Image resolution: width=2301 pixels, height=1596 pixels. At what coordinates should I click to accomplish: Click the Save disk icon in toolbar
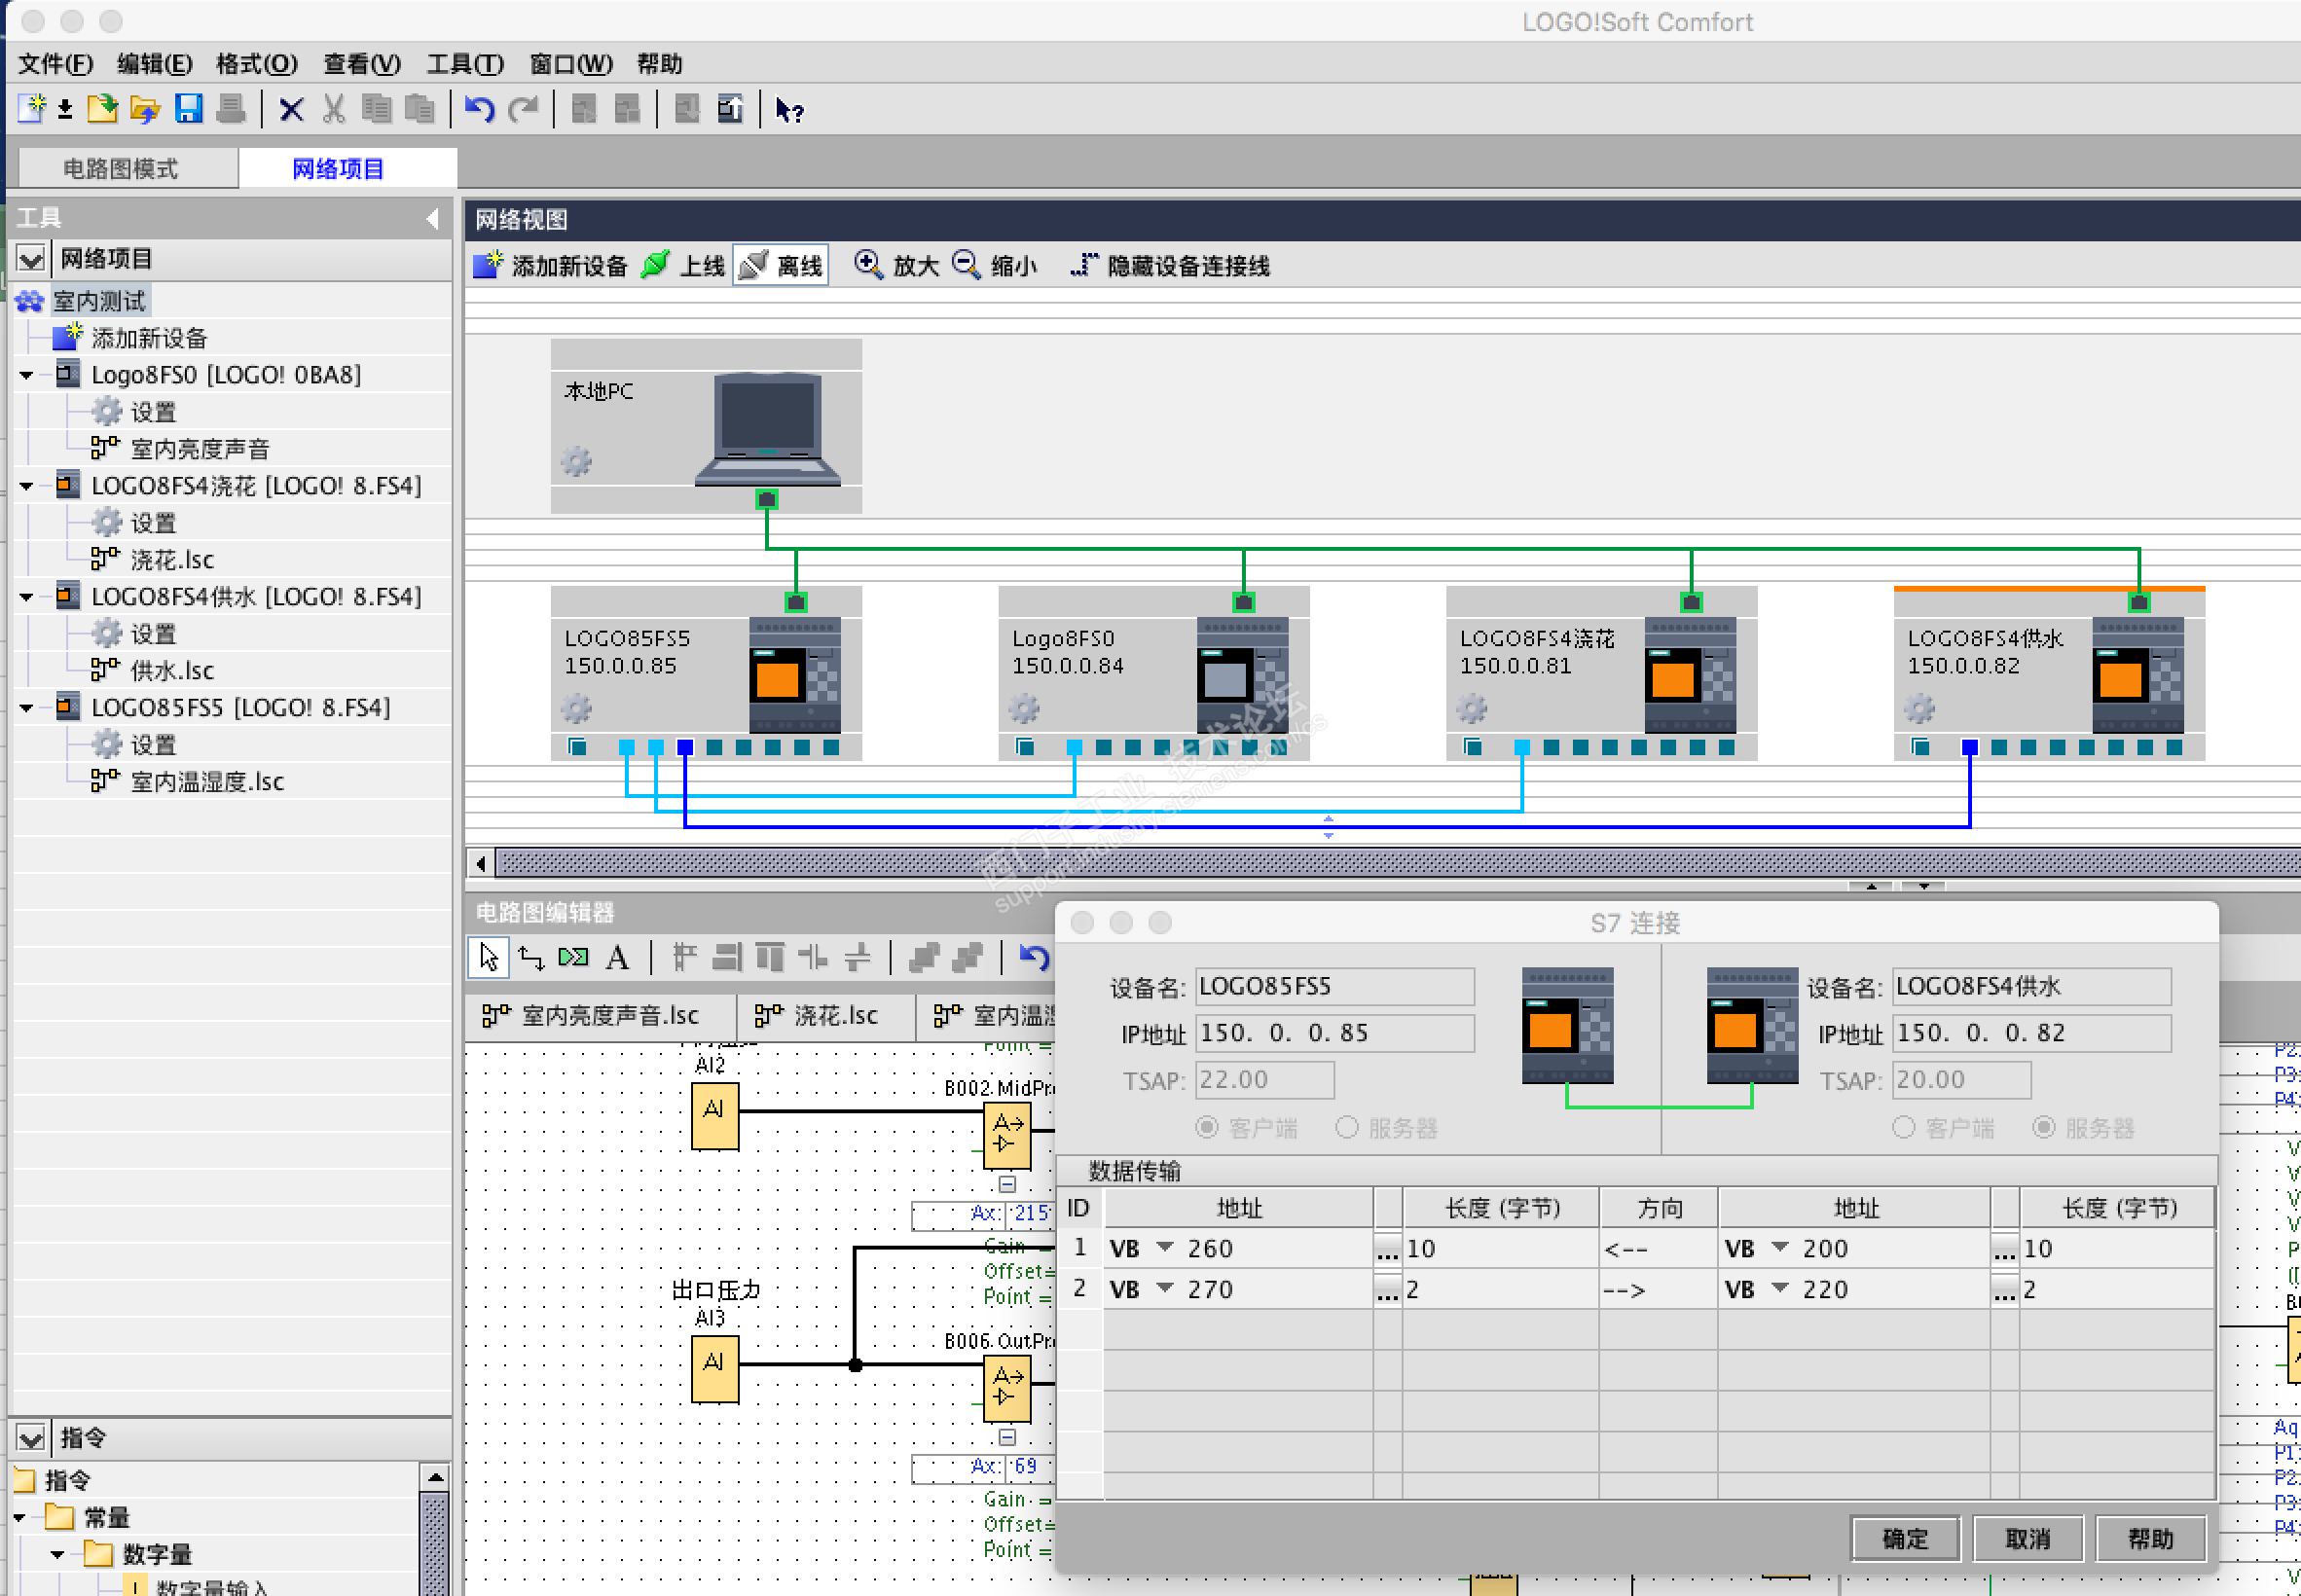coord(189,109)
